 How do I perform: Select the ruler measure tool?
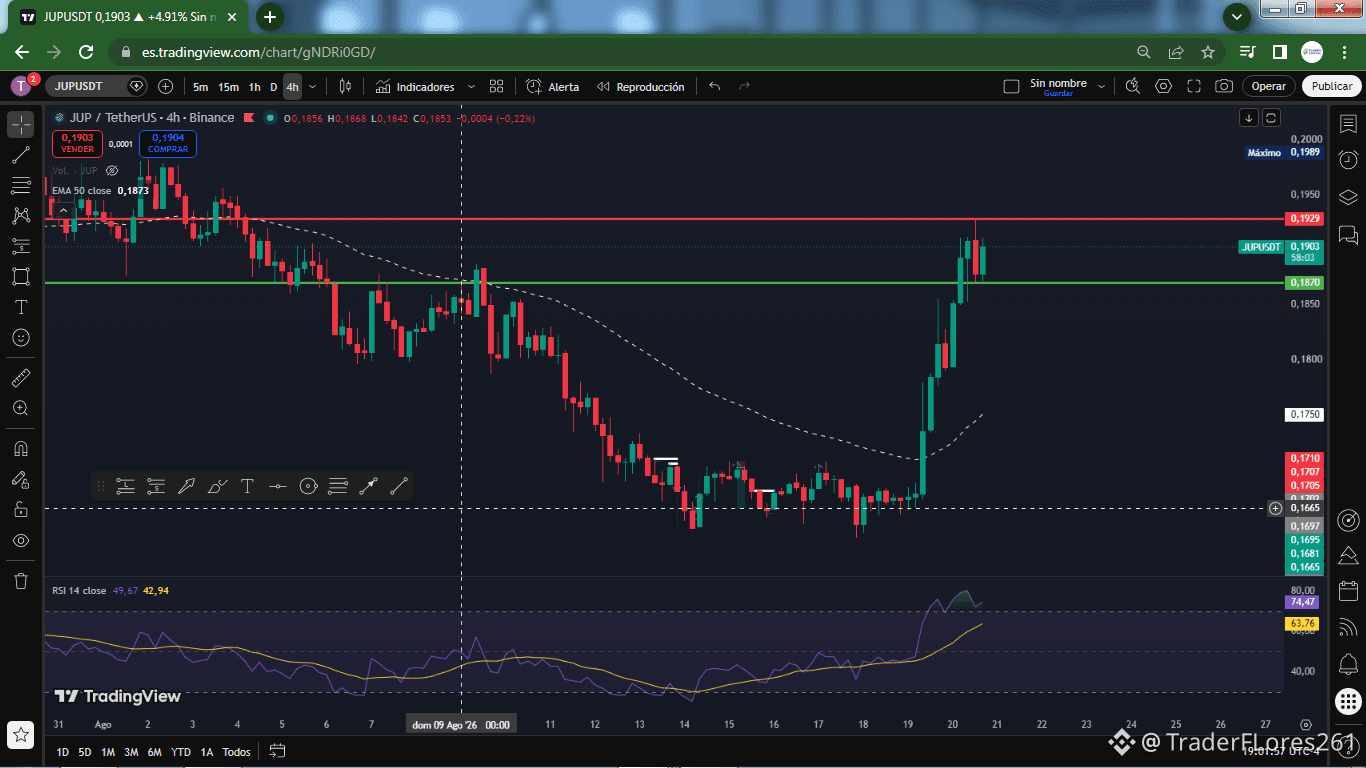coord(20,378)
